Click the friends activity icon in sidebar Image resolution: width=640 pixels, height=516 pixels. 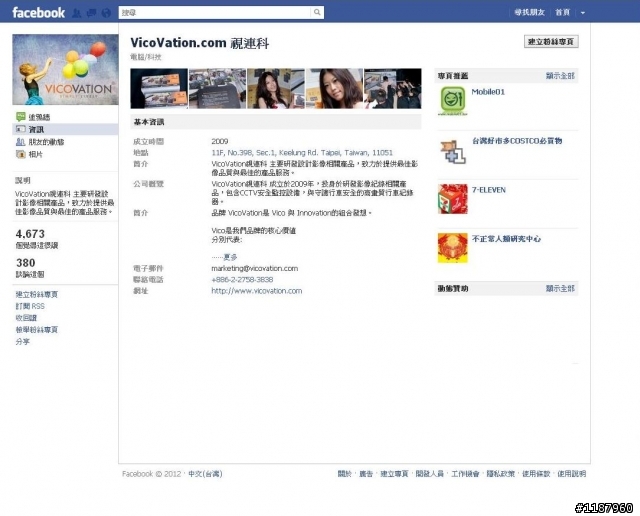20,142
